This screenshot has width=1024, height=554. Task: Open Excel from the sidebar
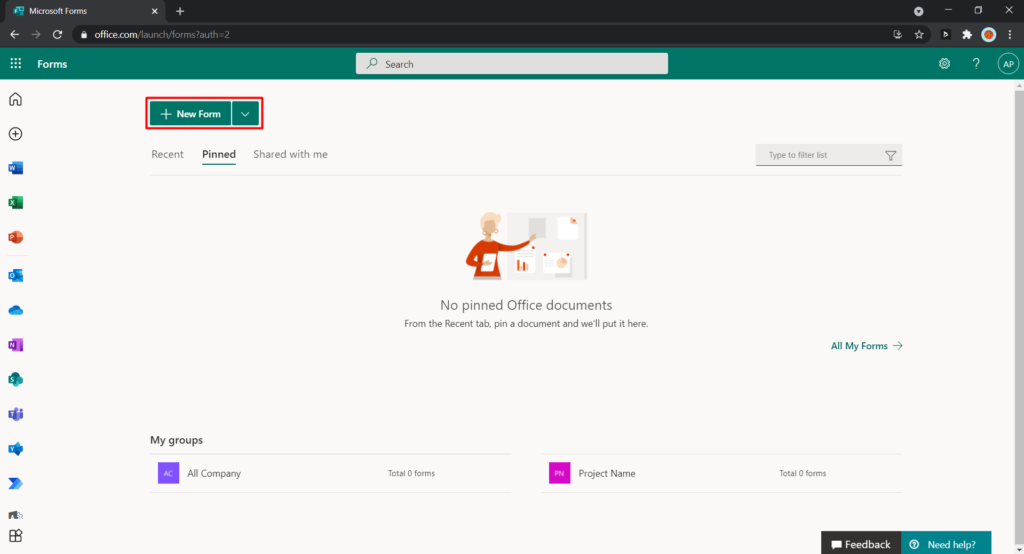coord(16,203)
